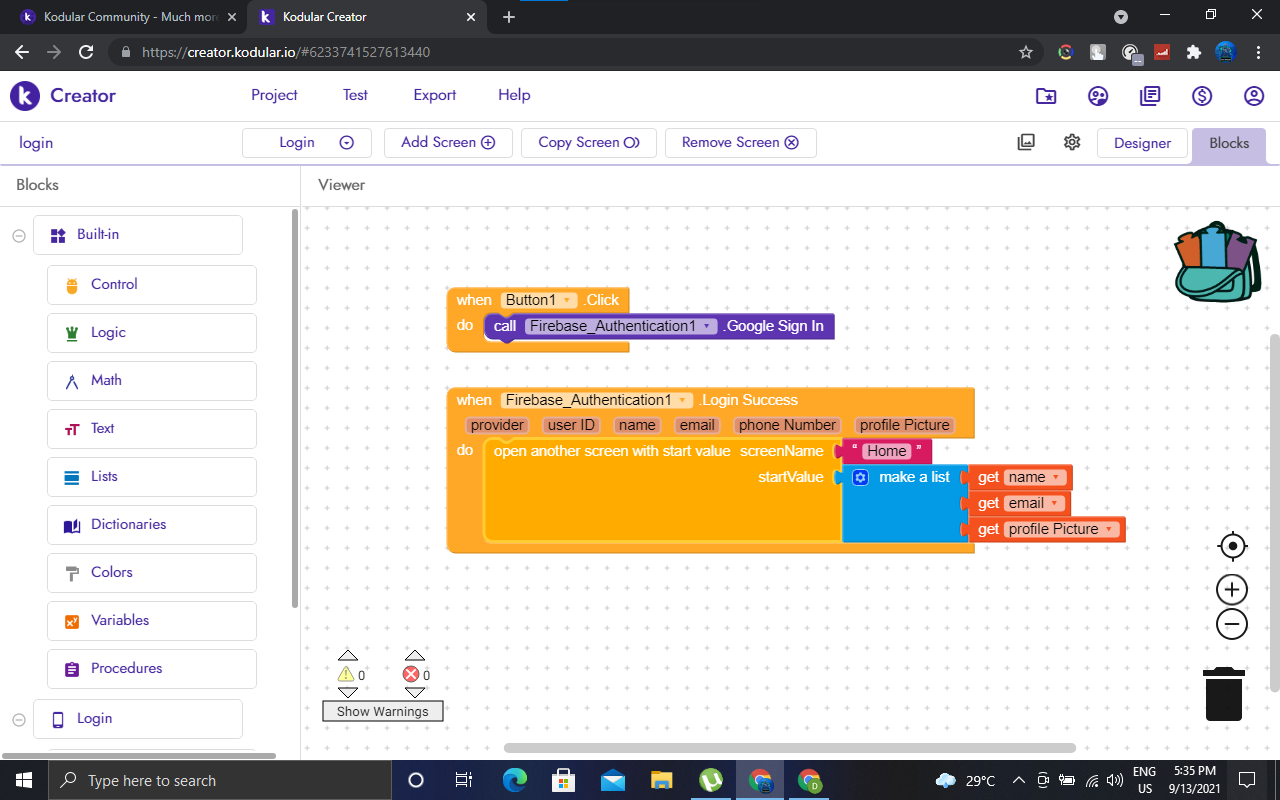Click the Show Warnings button

[382, 711]
